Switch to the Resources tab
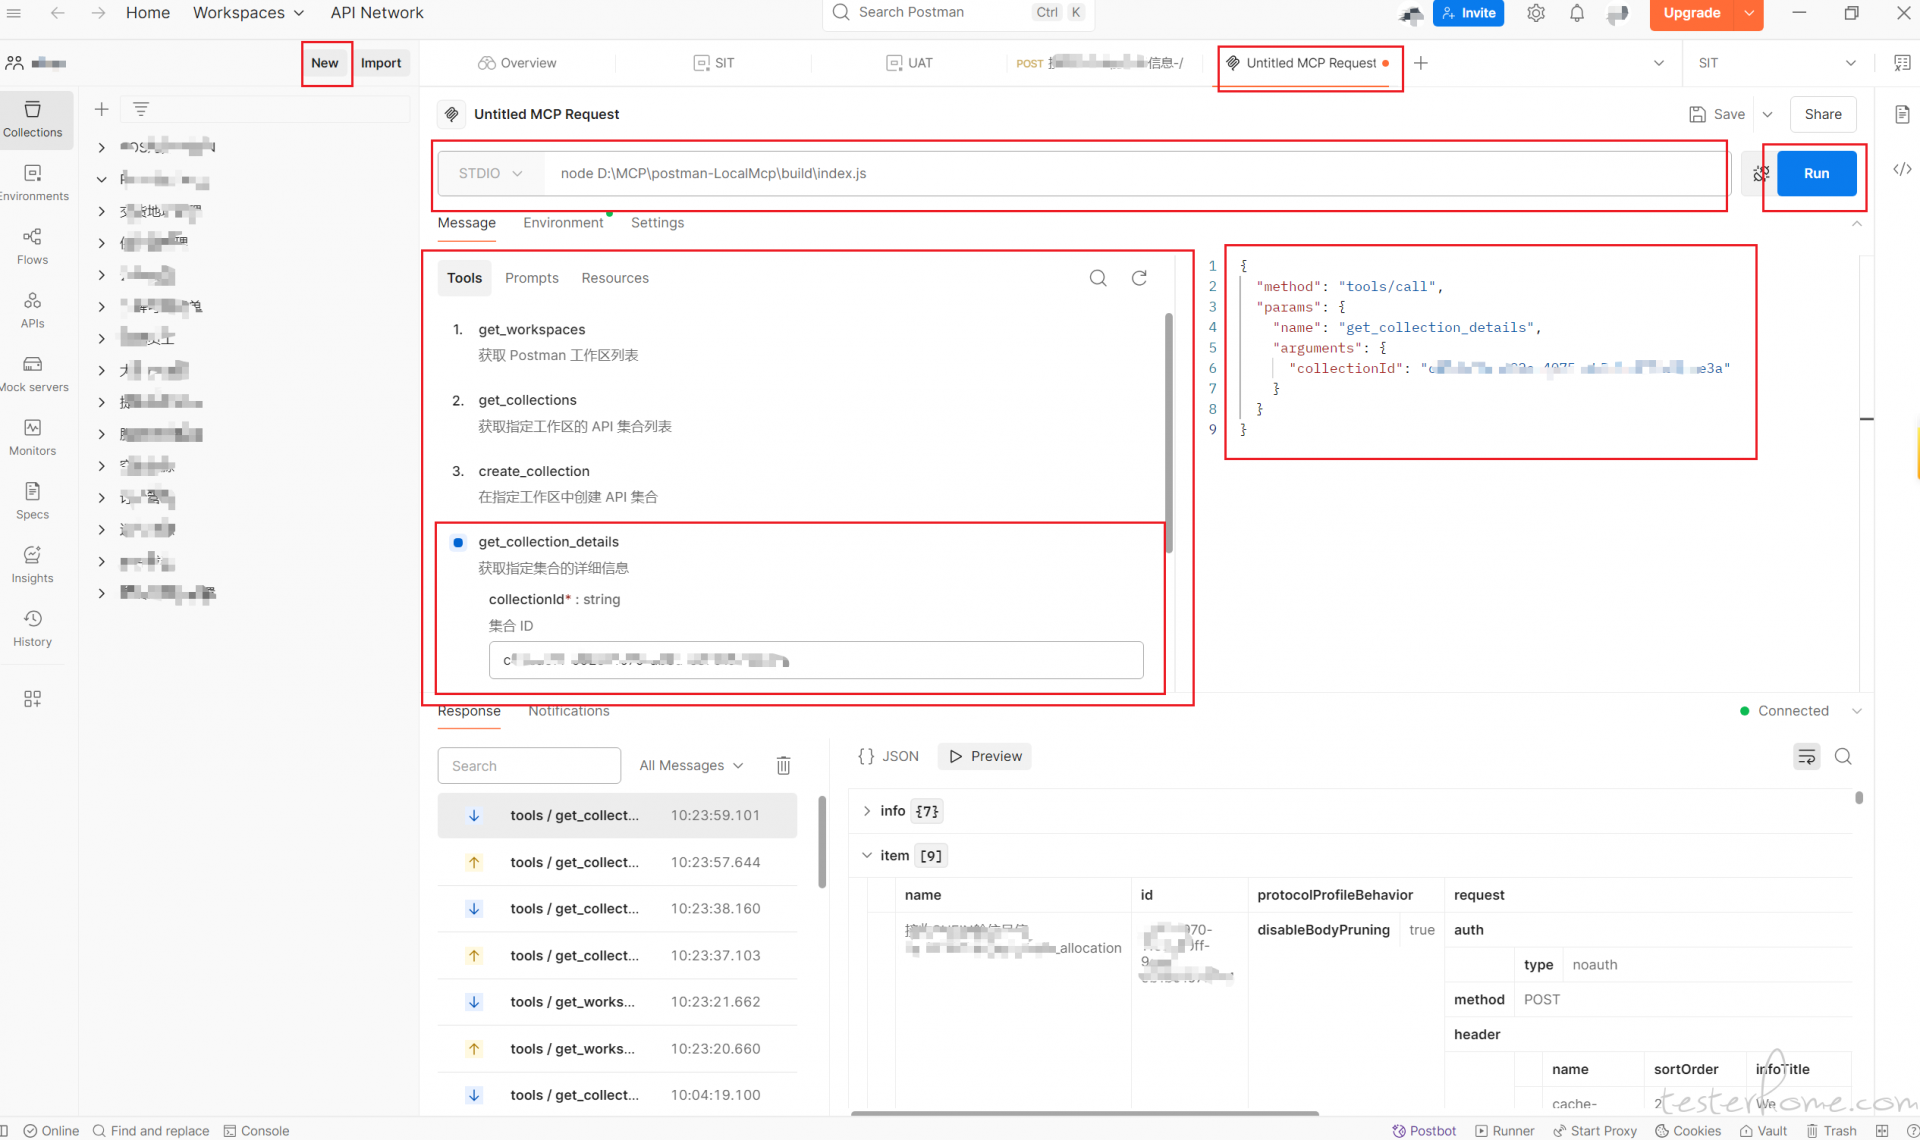The image size is (1920, 1140). [615, 278]
